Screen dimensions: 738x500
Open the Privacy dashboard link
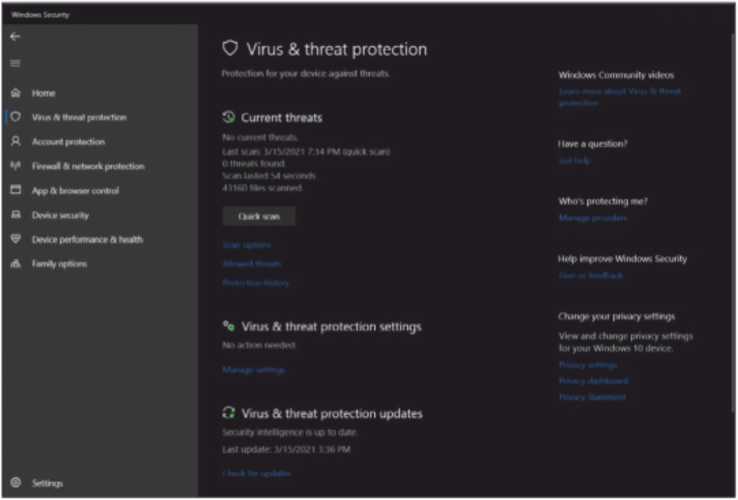pyautogui.click(x=594, y=381)
